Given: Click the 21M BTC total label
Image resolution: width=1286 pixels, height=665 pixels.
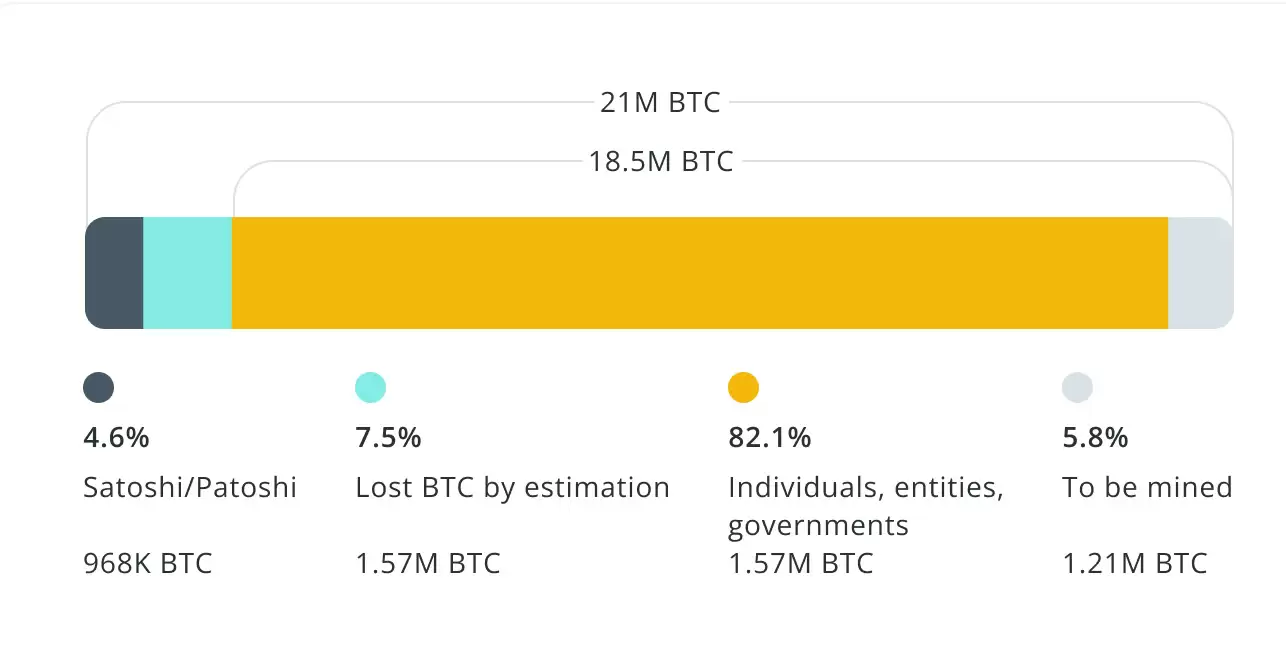Looking at the screenshot, I should (660, 103).
